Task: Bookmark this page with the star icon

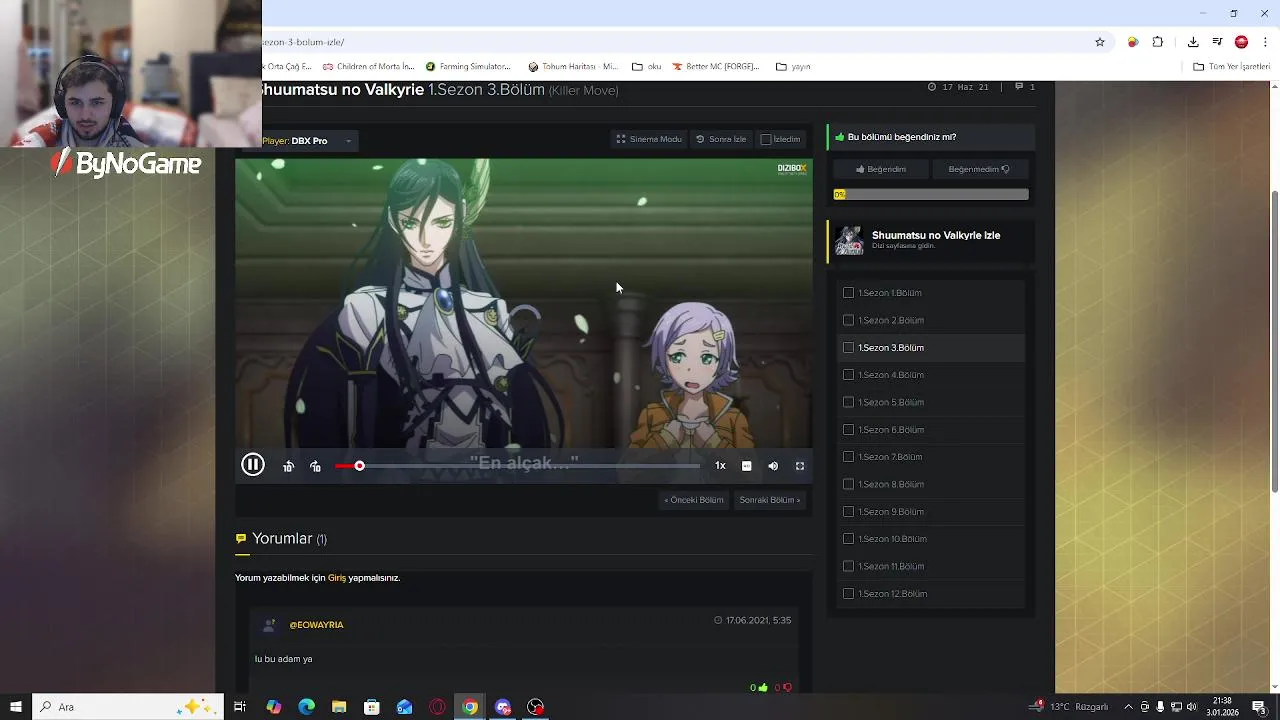Action: 1100,42
